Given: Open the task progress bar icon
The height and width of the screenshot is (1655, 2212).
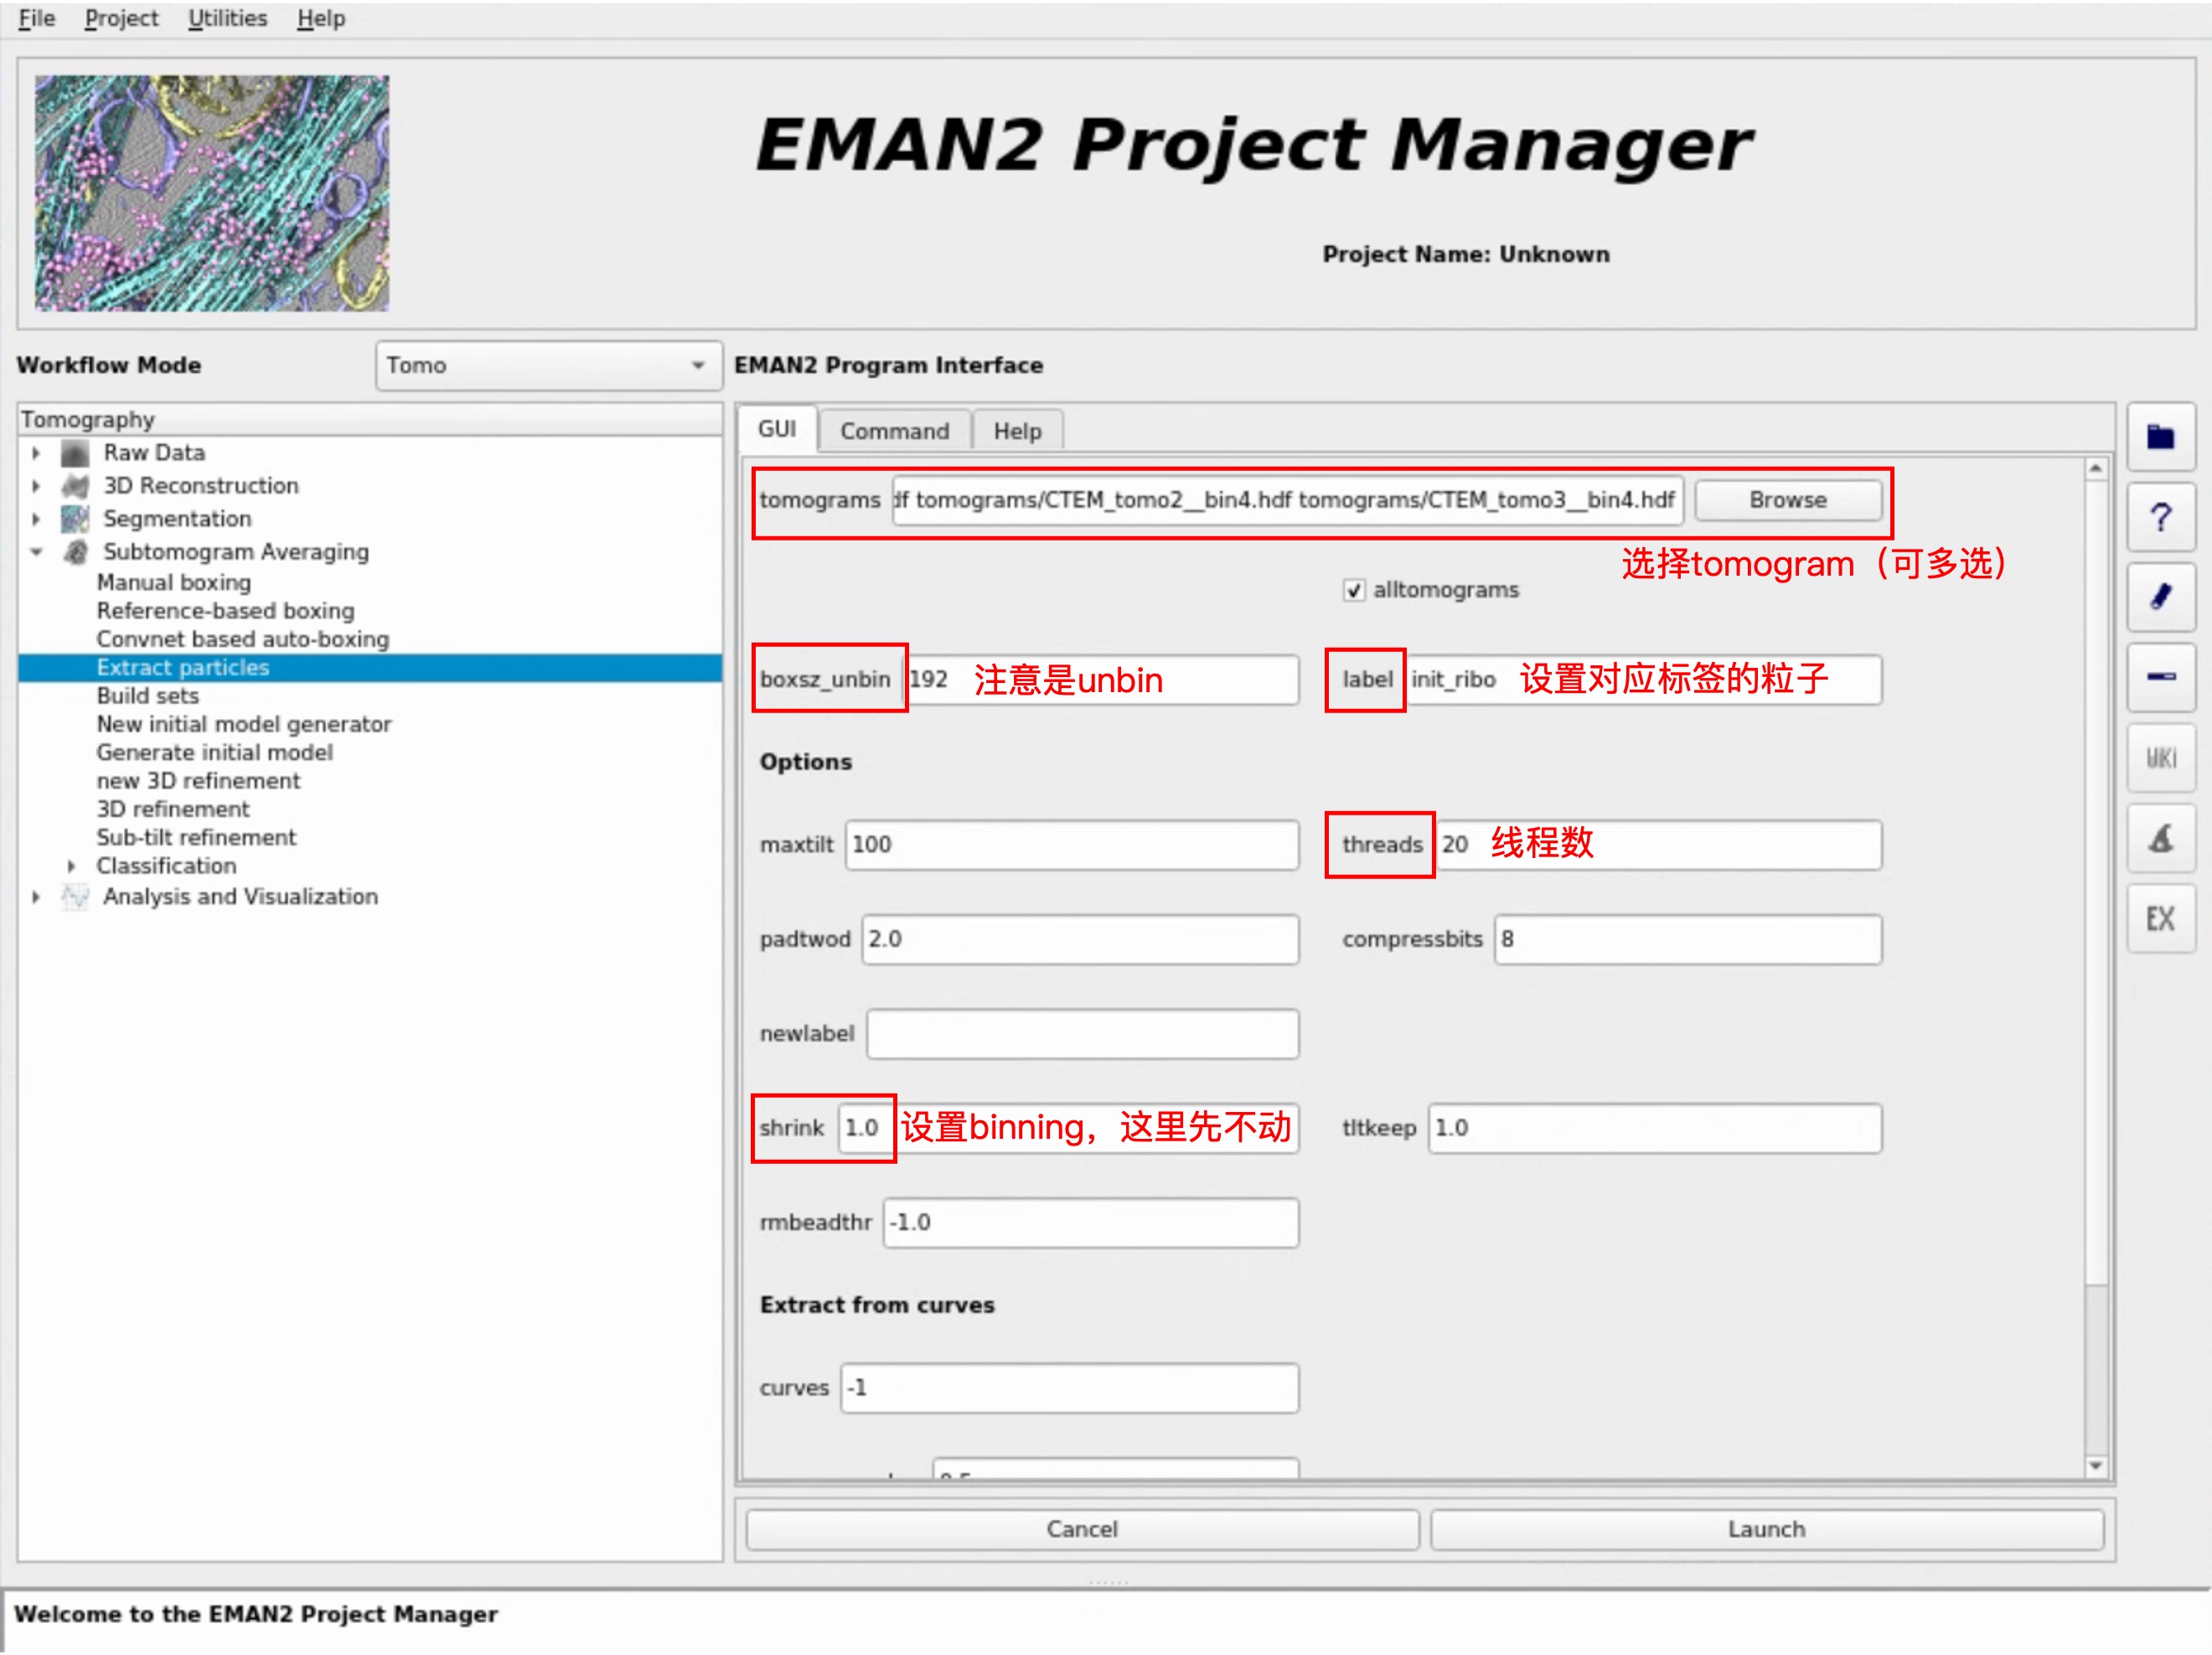Looking at the screenshot, I should (2160, 677).
